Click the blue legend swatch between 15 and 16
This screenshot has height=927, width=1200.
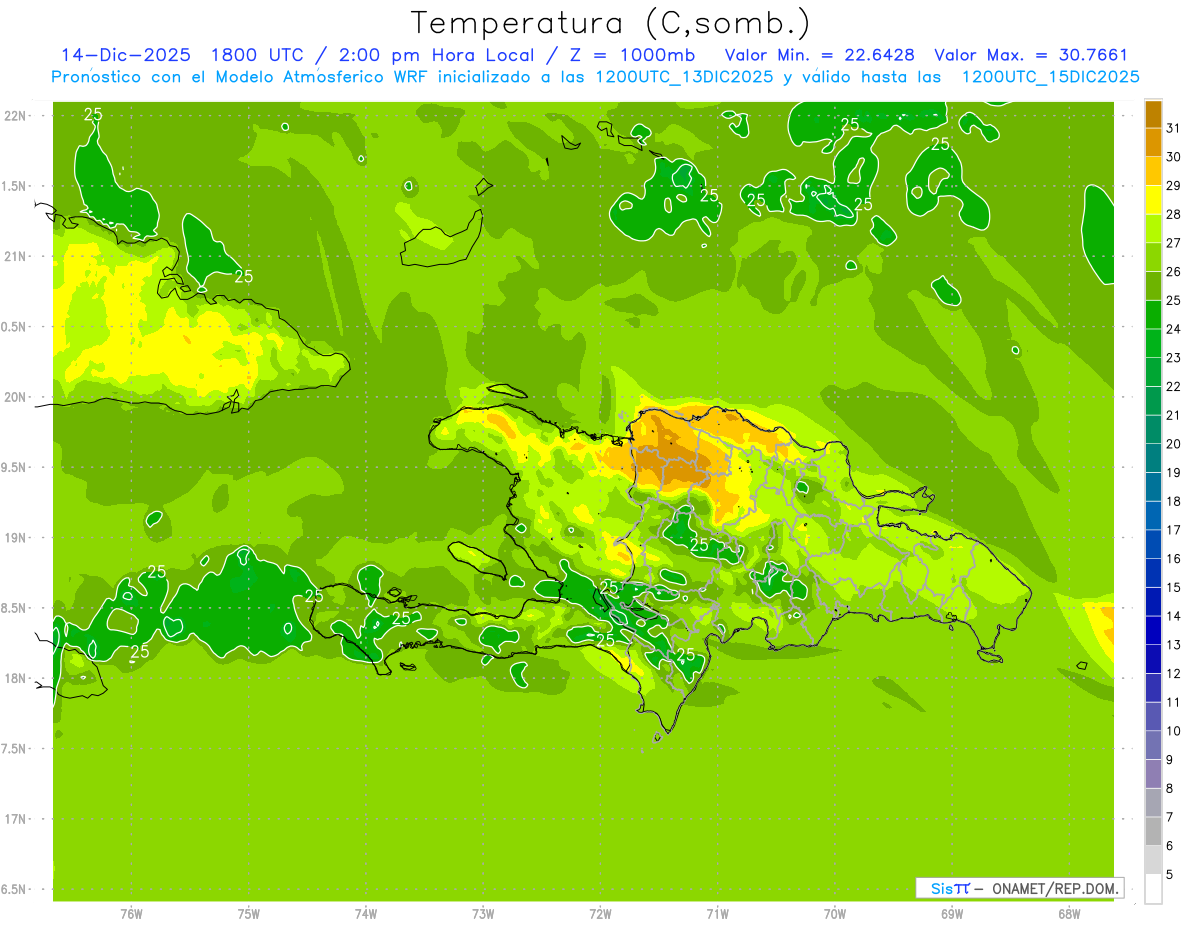(1153, 573)
